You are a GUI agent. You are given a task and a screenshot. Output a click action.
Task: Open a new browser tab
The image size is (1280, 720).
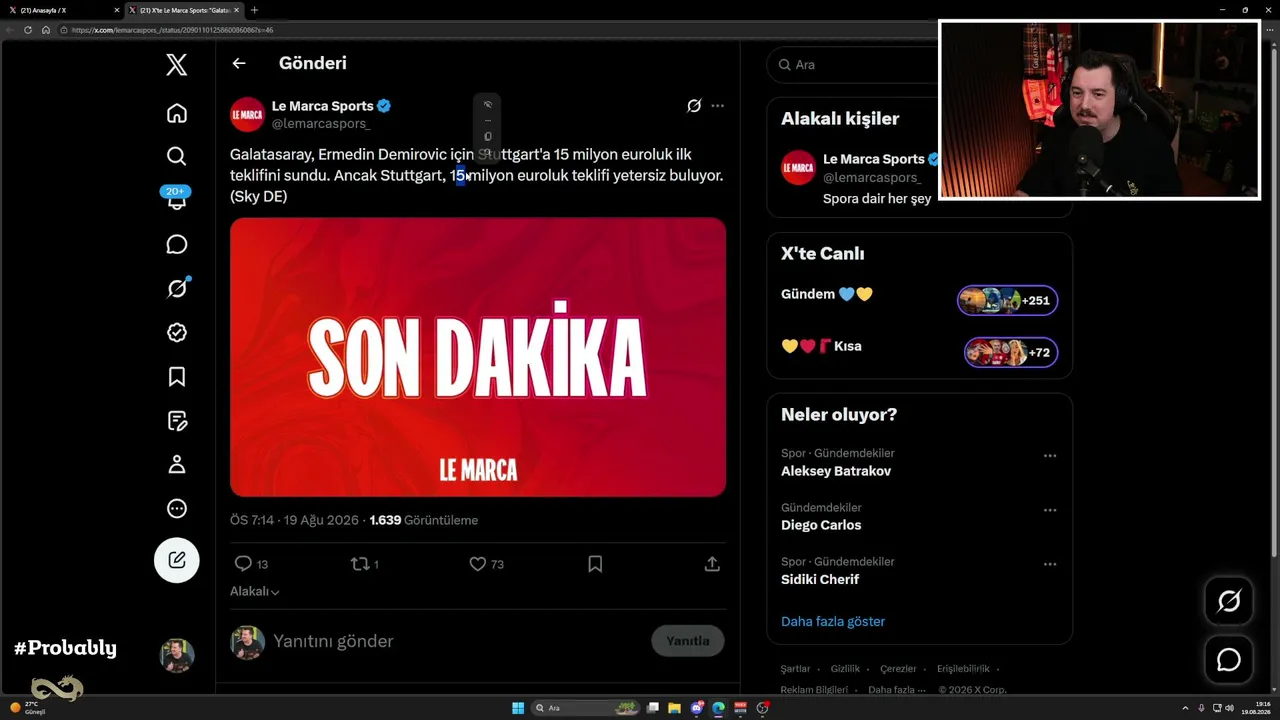[254, 10]
